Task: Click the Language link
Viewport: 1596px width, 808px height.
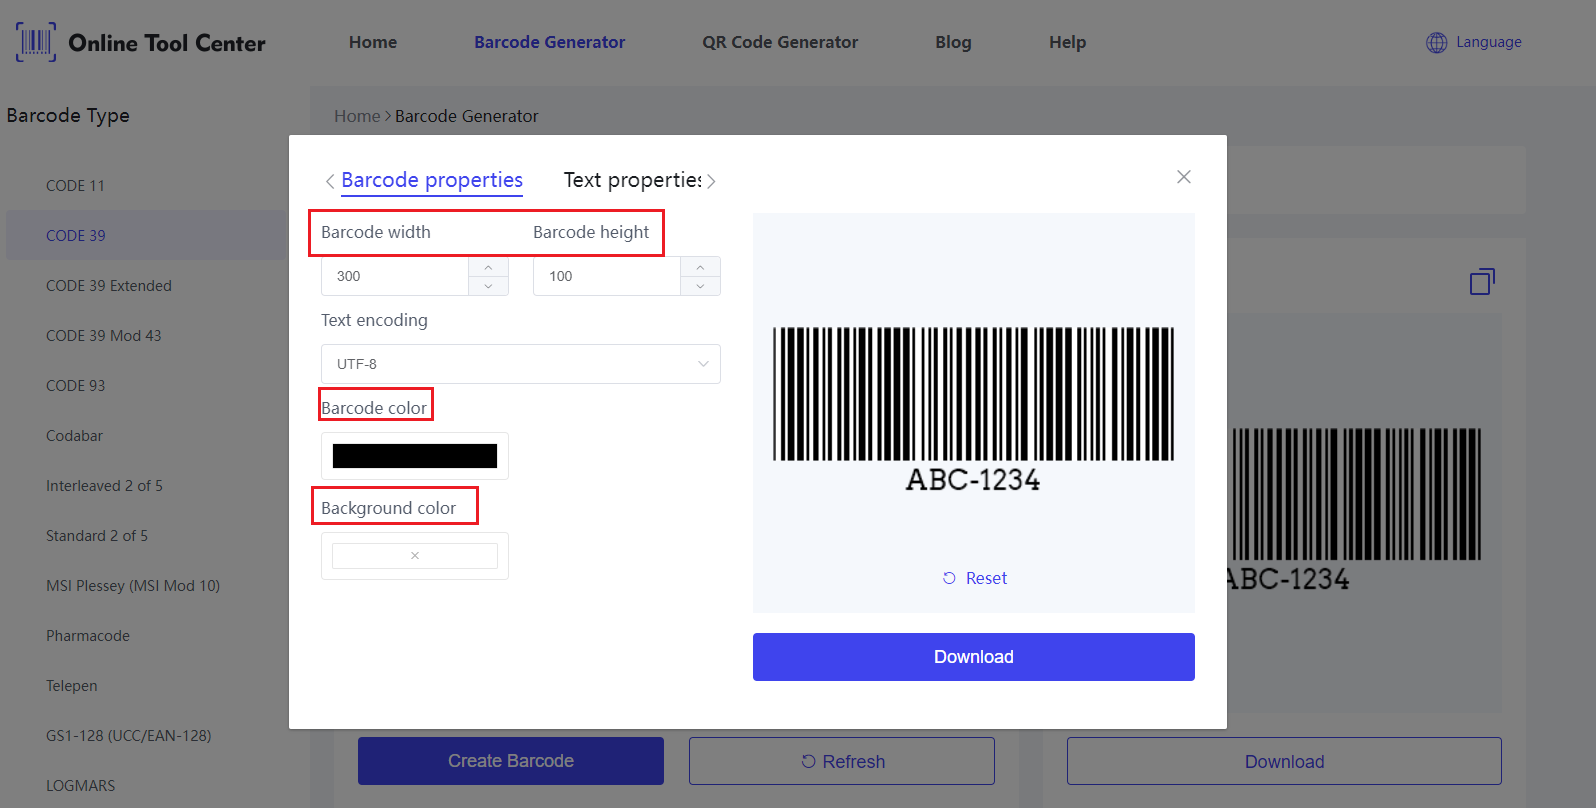Action: (x=1488, y=42)
